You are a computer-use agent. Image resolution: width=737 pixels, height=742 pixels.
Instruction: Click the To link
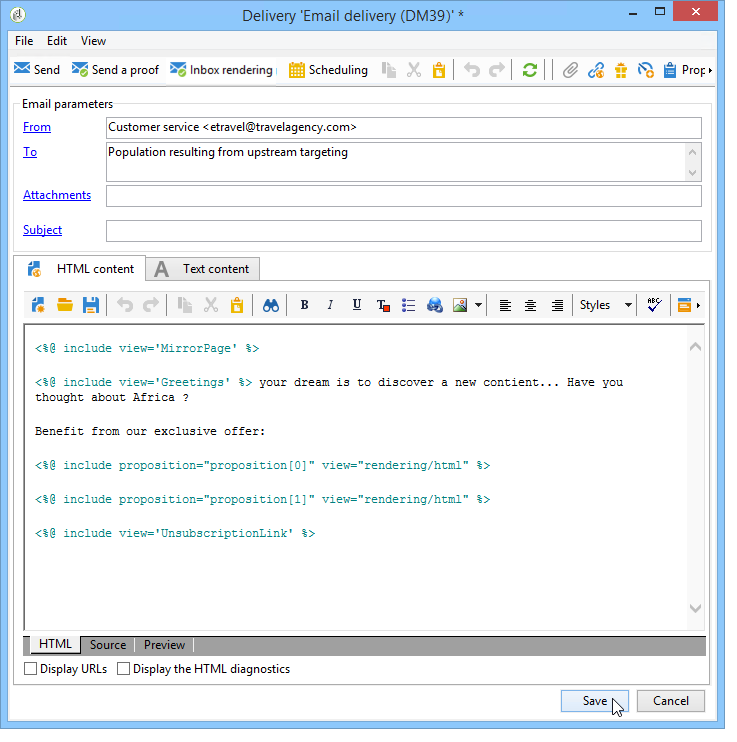coord(30,152)
